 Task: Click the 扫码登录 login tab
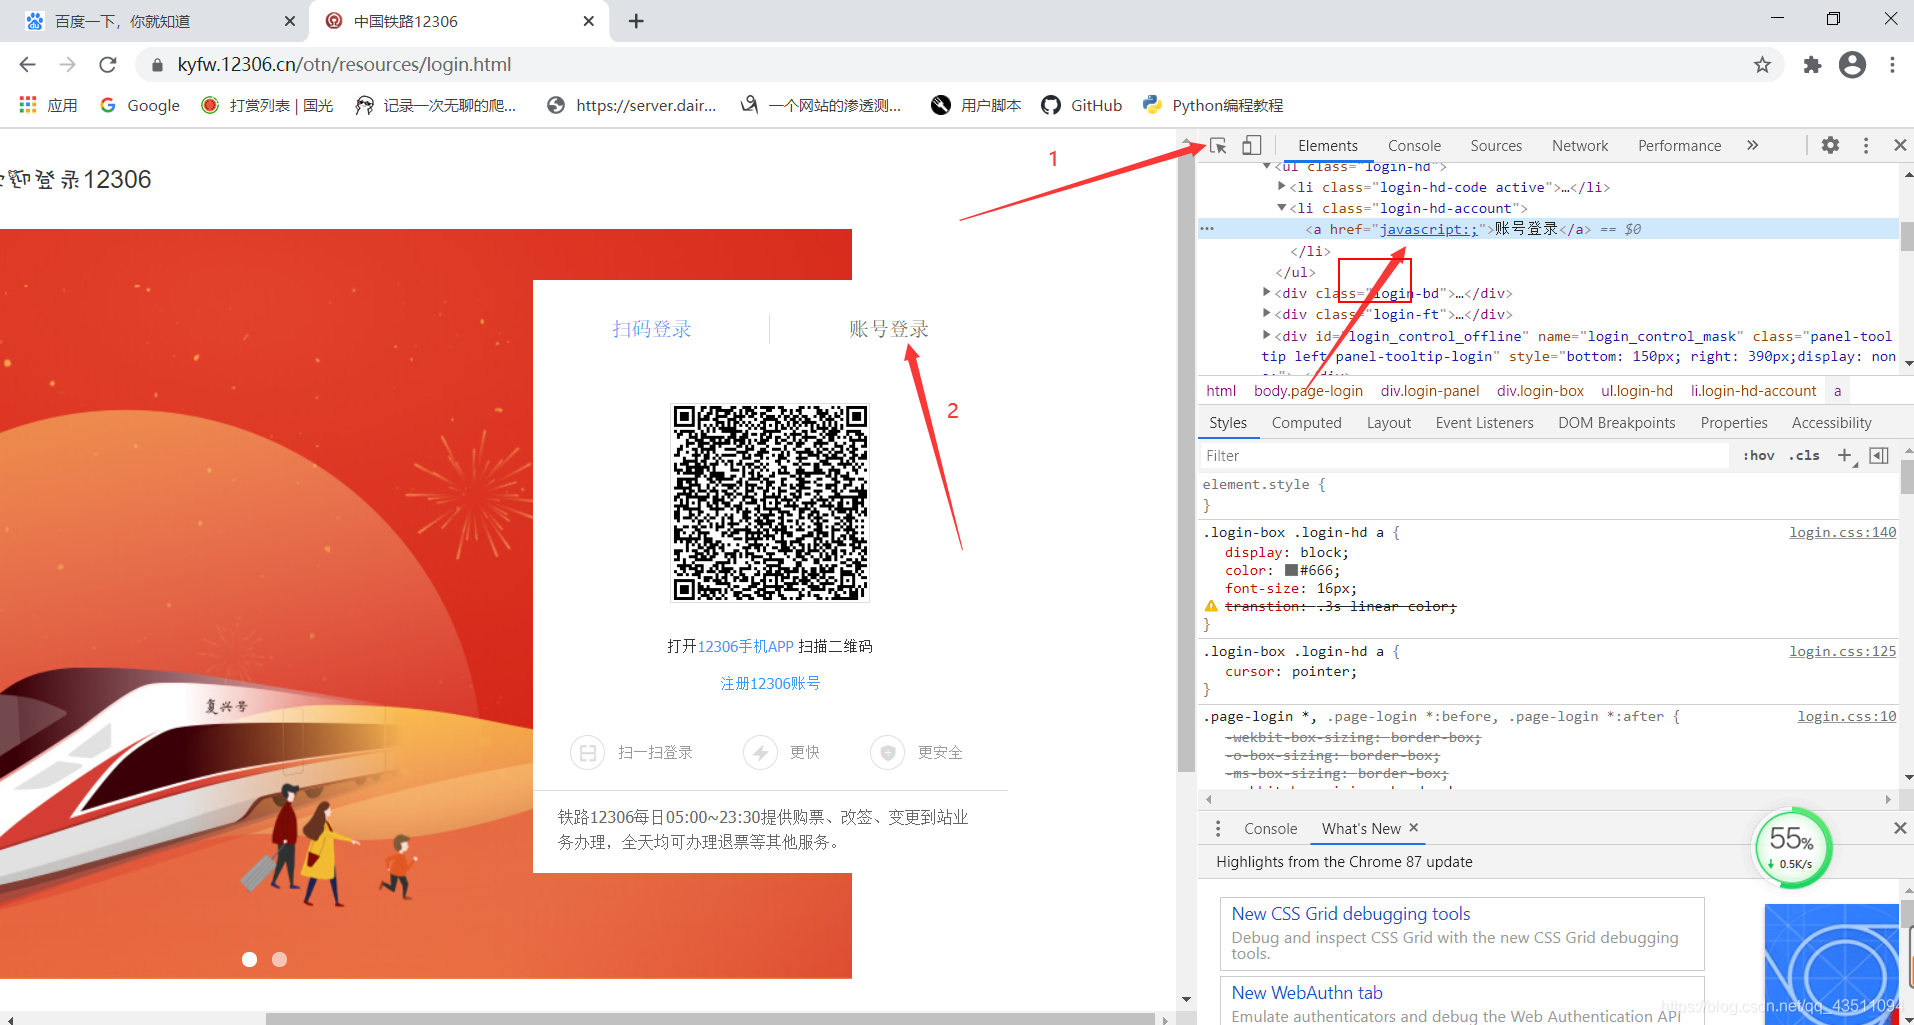click(x=652, y=329)
